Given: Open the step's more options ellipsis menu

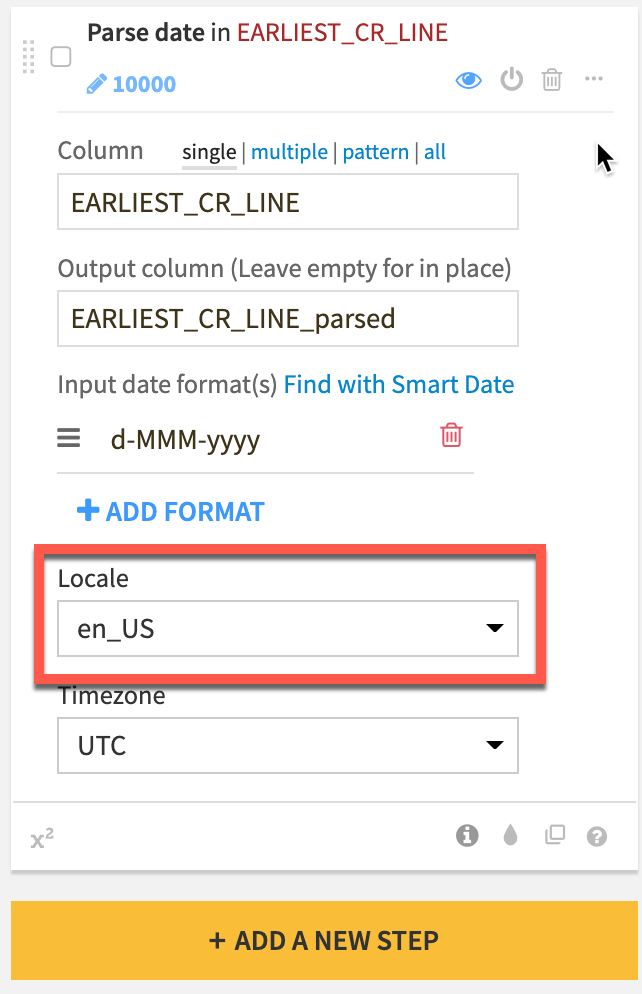Looking at the screenshot, I should coord(594,79).
